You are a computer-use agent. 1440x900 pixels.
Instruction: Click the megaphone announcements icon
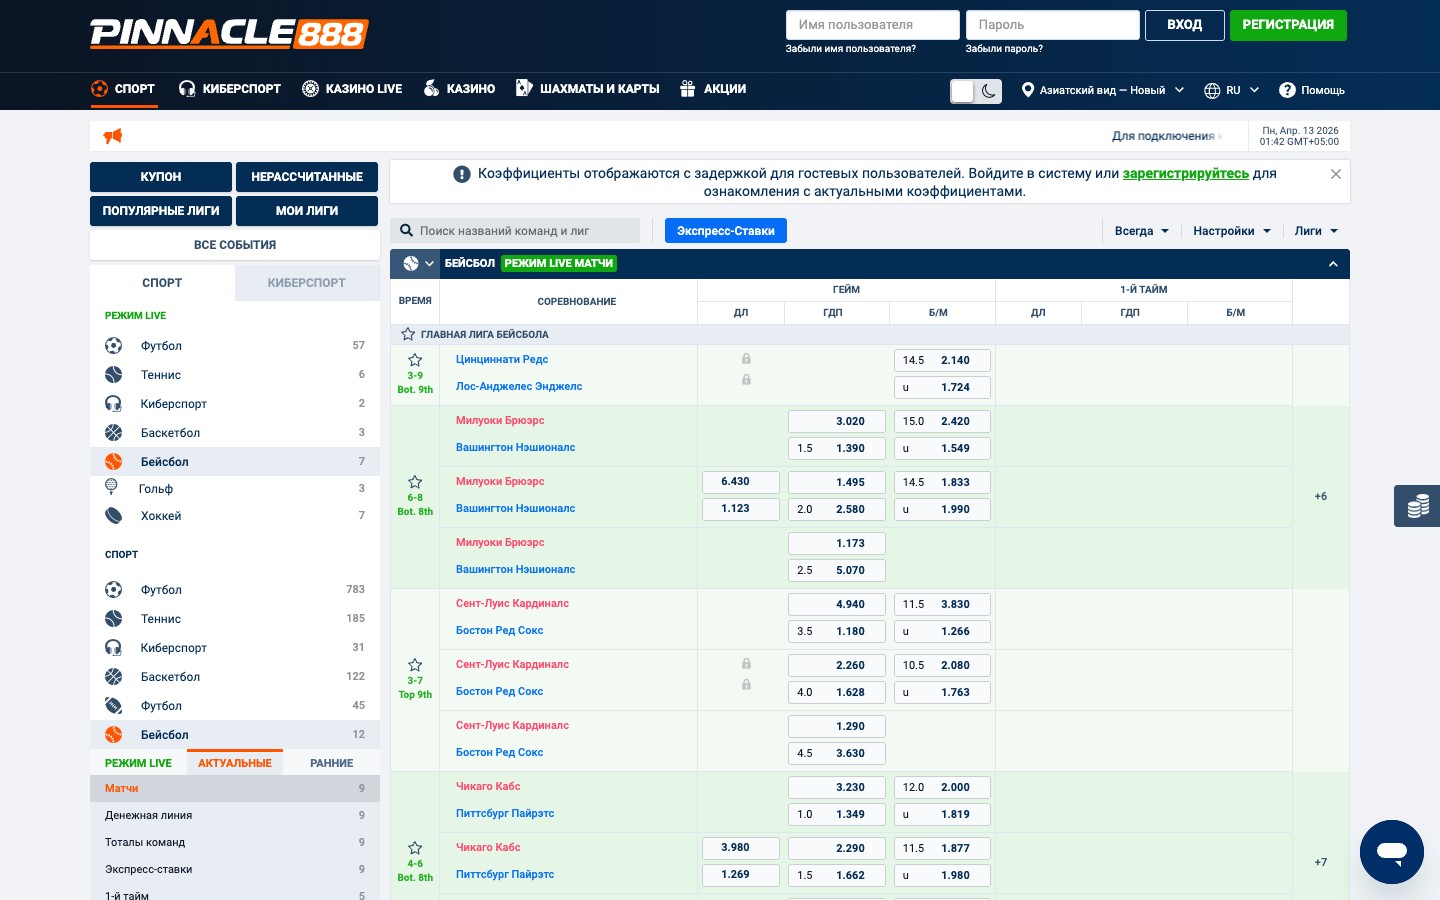[x=113, y=136]
